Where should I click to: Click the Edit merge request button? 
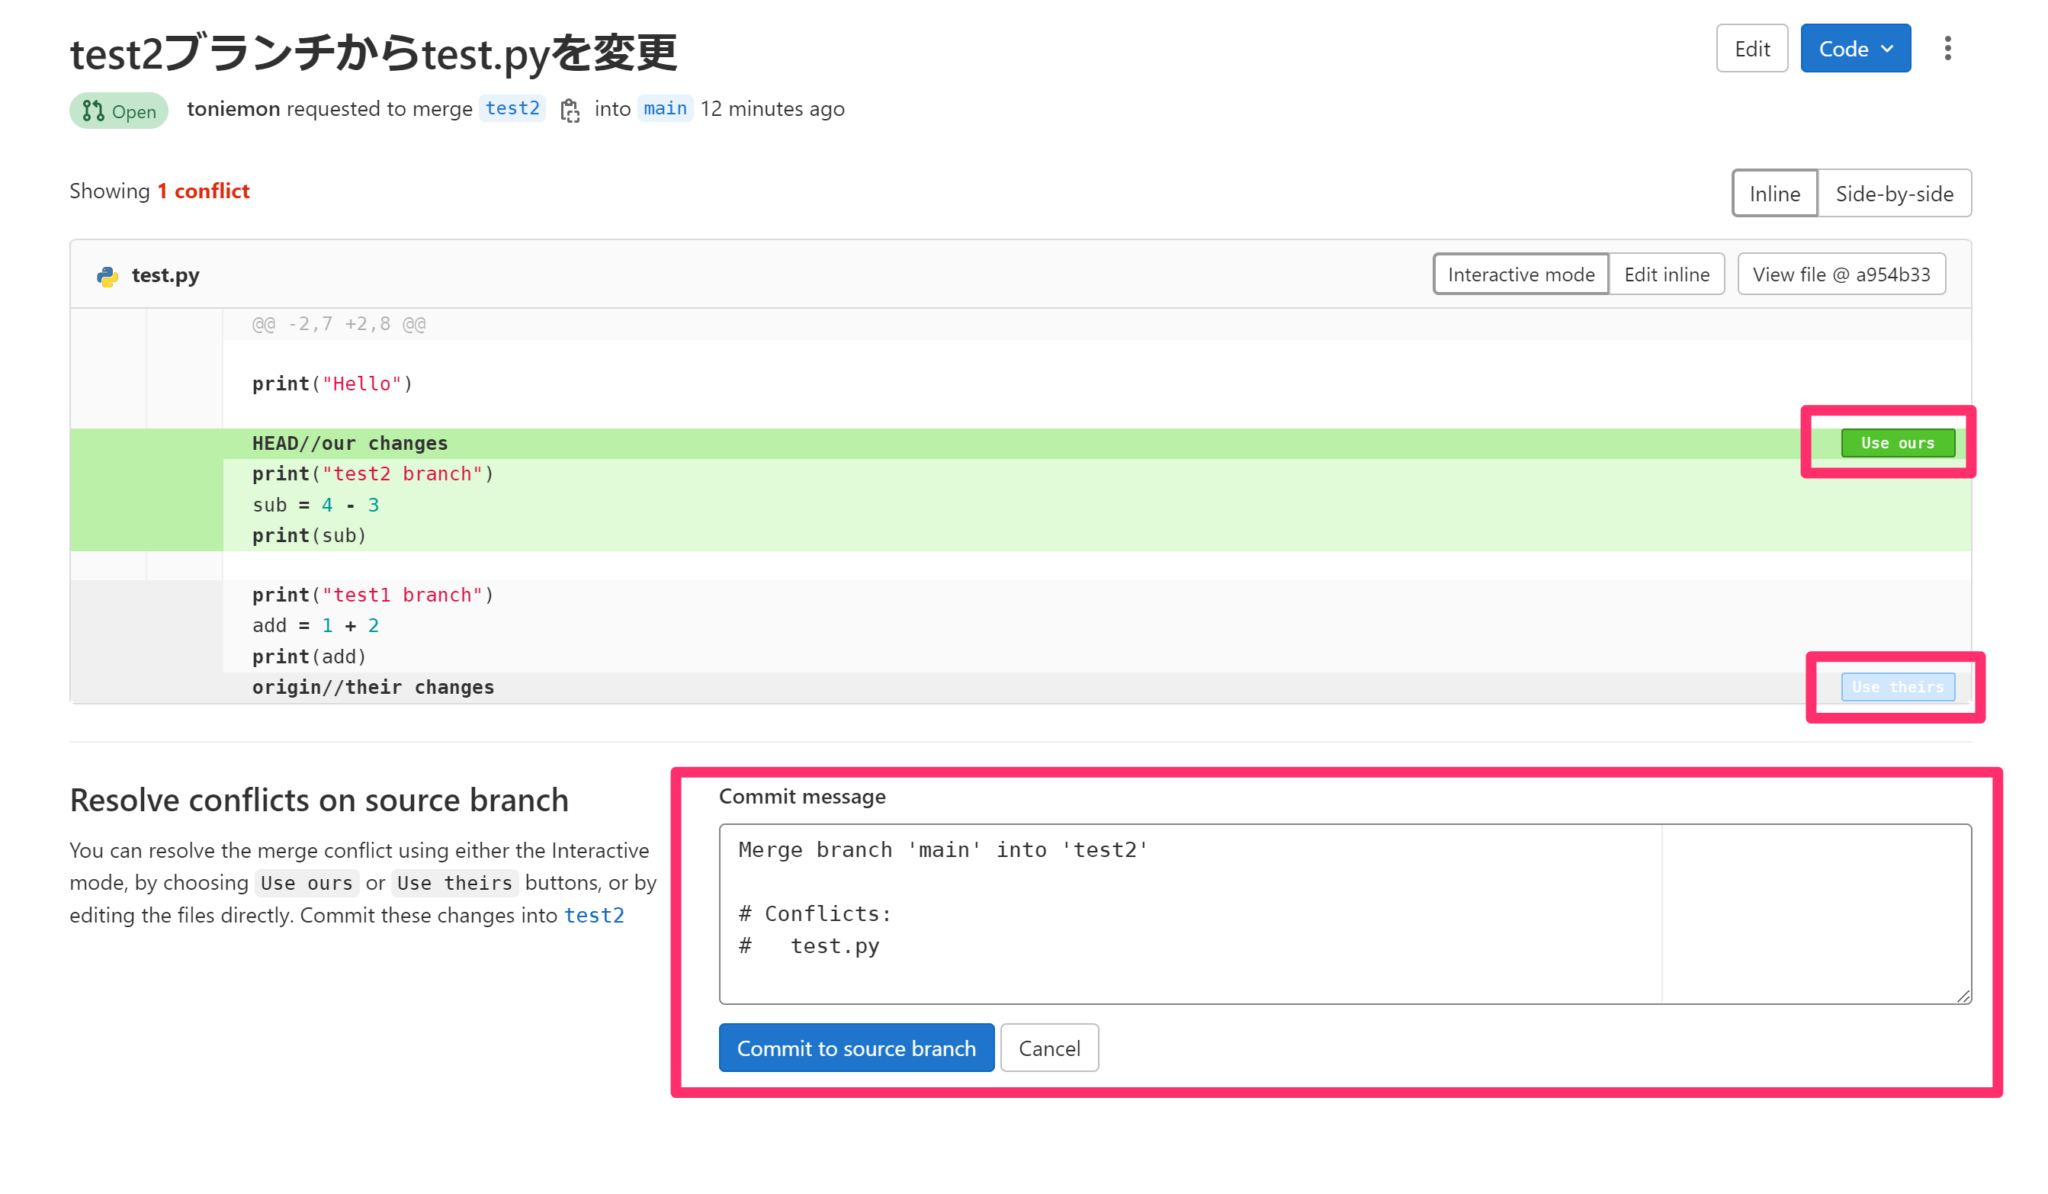1751,49
